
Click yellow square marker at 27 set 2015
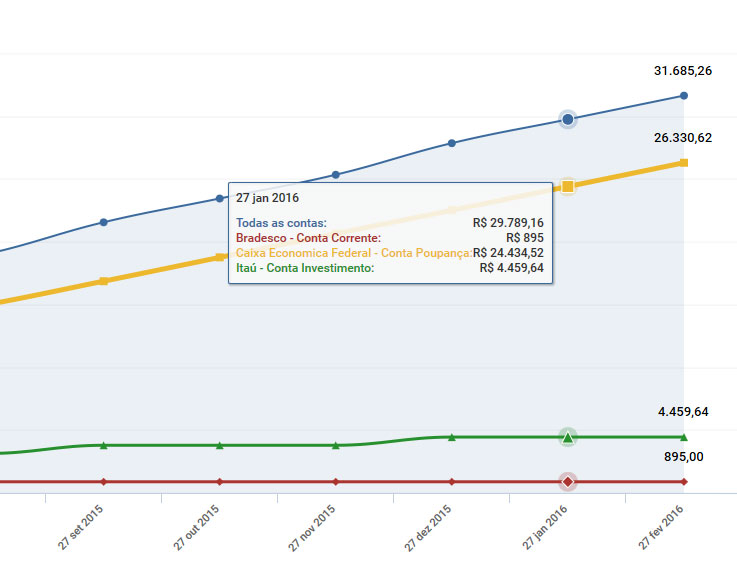point(104,281)
